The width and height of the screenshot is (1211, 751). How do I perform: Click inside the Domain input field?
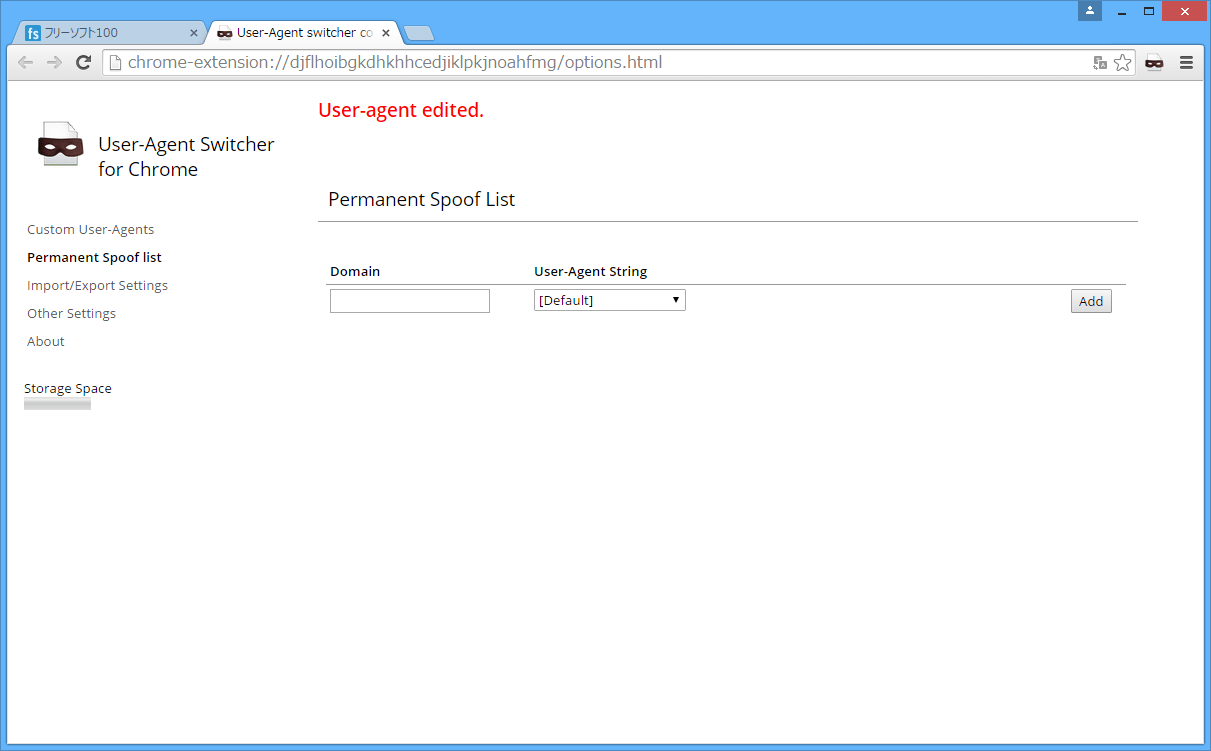click(409, 300)
